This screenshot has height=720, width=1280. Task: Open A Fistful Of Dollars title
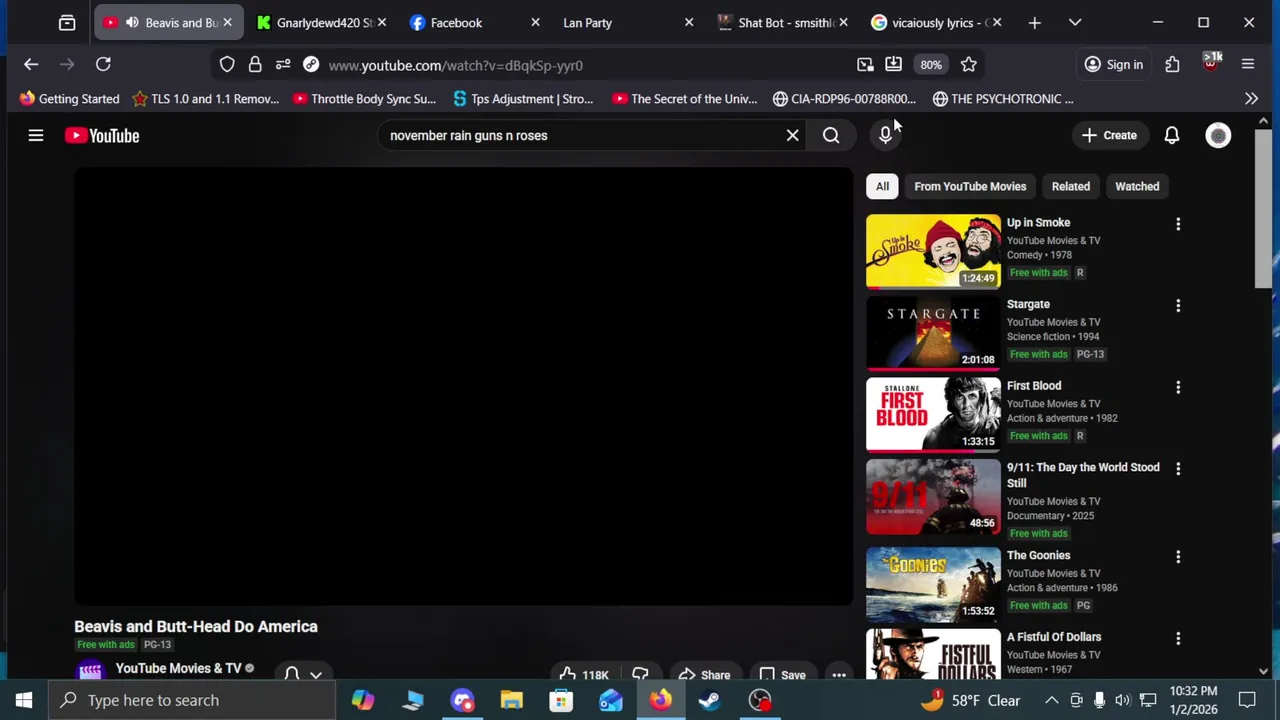[1054, 637]
